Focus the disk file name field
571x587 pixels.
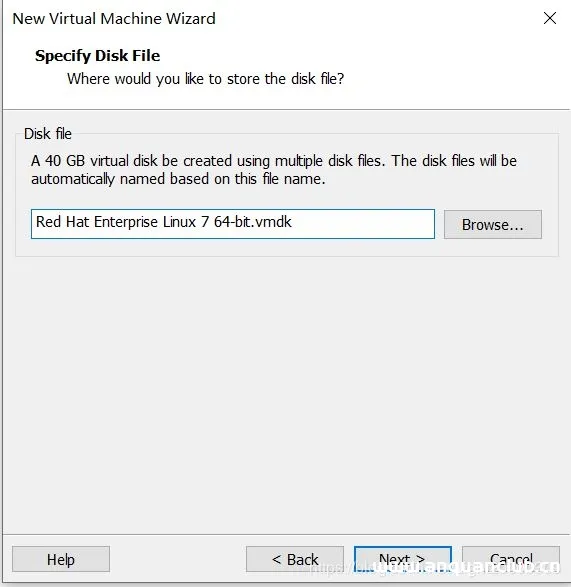point(233,224)
